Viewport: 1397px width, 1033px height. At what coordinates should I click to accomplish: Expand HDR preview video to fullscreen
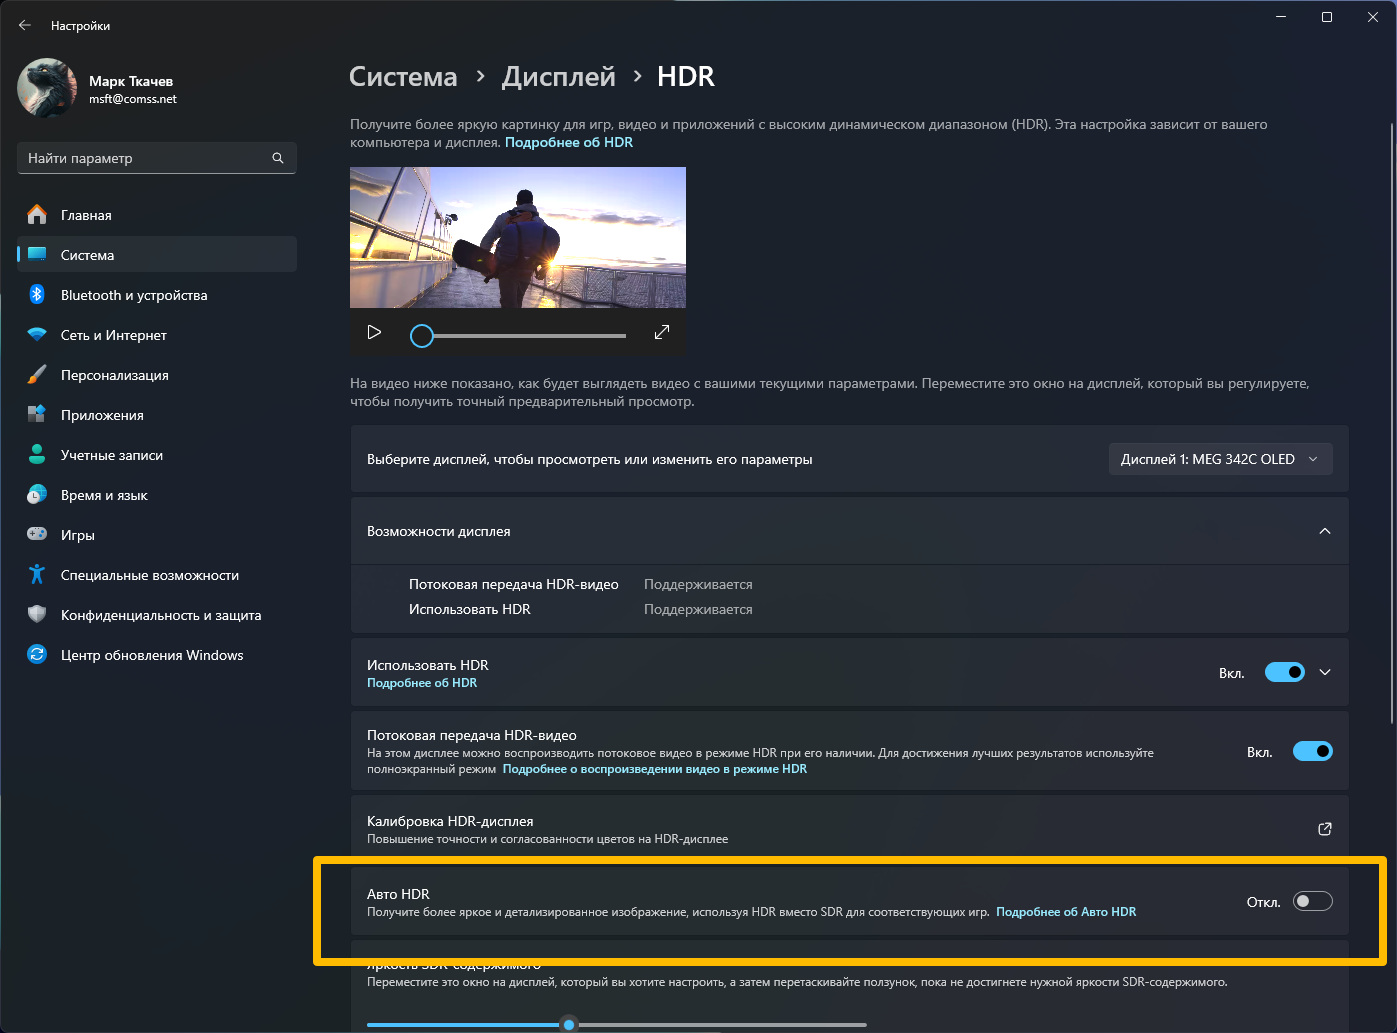(662, 332)
